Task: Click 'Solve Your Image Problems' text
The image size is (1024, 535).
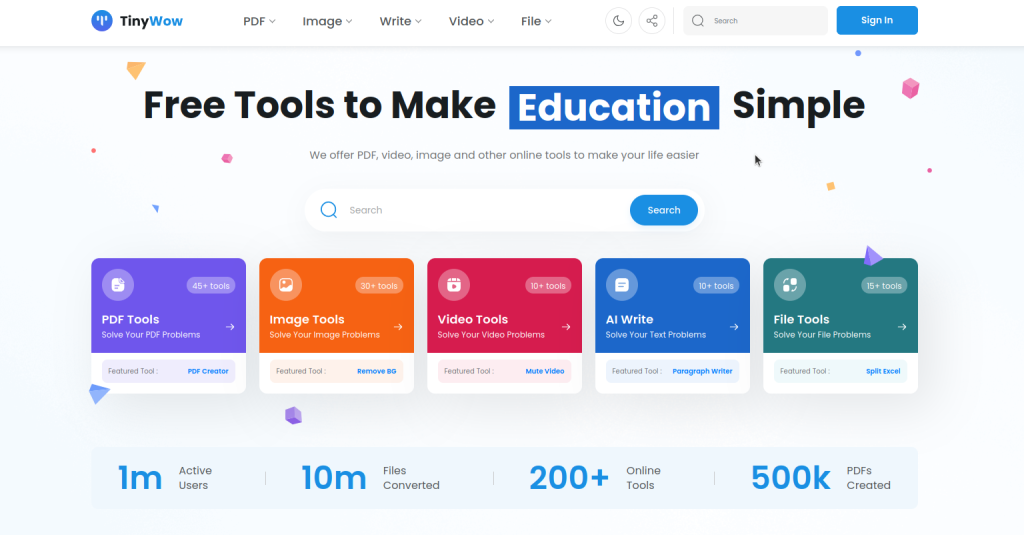Action: point(325,334)
